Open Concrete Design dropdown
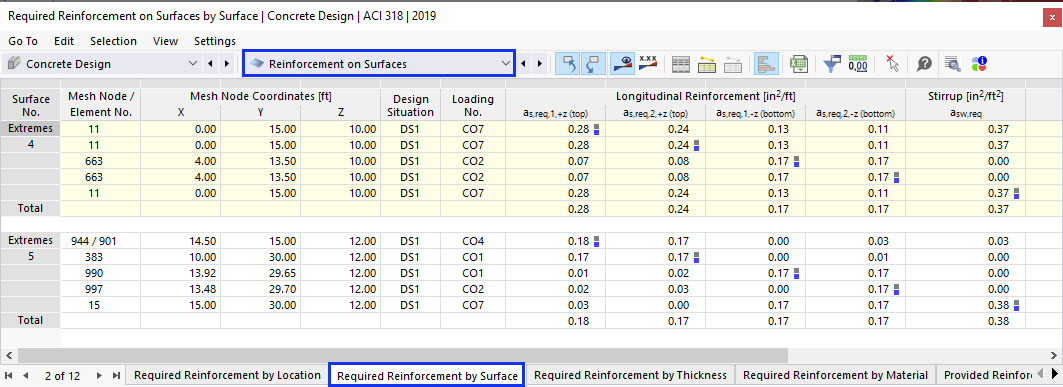This screenshot has width=1063, height=387. tap(193, 64)
